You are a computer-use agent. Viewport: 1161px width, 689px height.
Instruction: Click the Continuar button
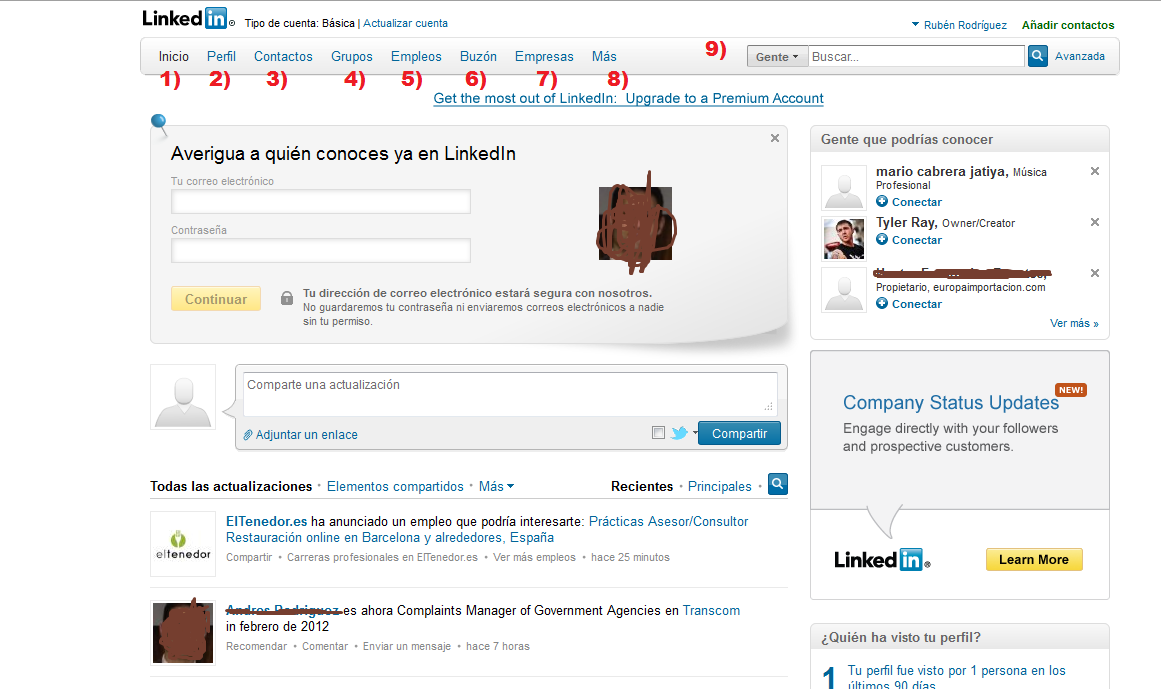215,298
